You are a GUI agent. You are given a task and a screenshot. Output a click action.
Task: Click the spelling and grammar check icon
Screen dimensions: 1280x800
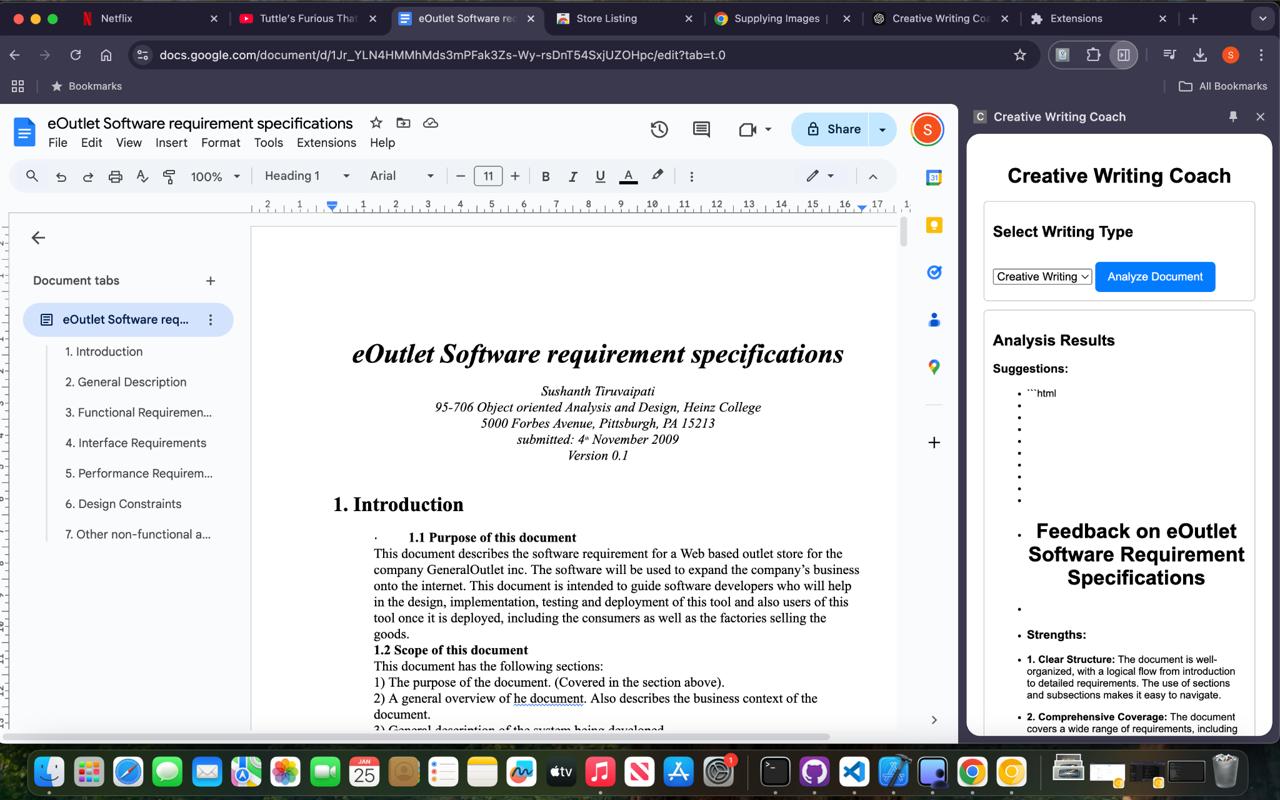pos(142,176)
